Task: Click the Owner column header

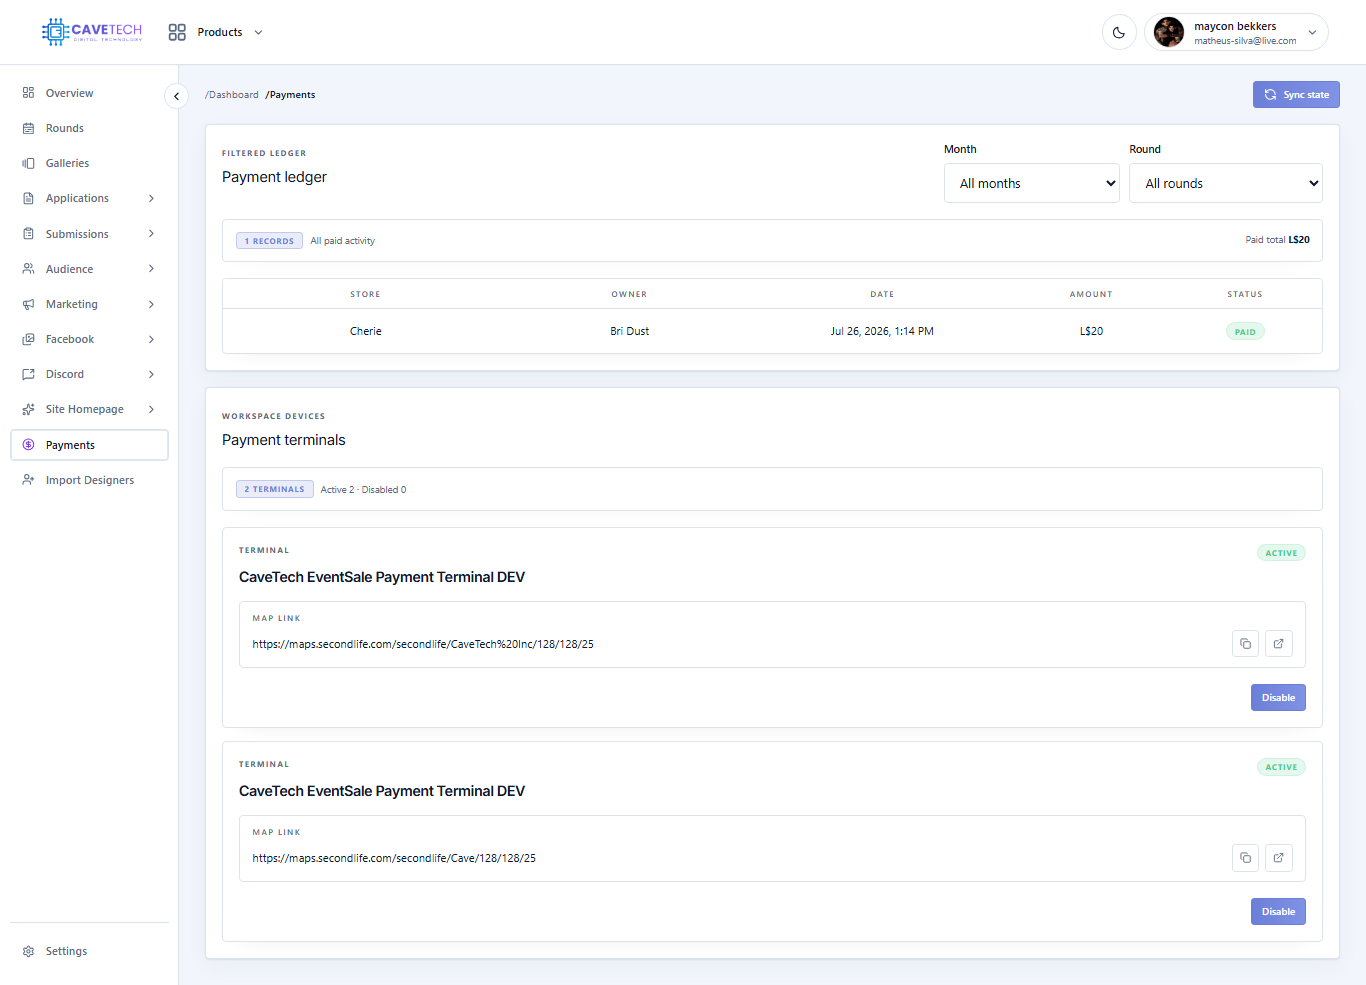Action: (x=629, y=294)
